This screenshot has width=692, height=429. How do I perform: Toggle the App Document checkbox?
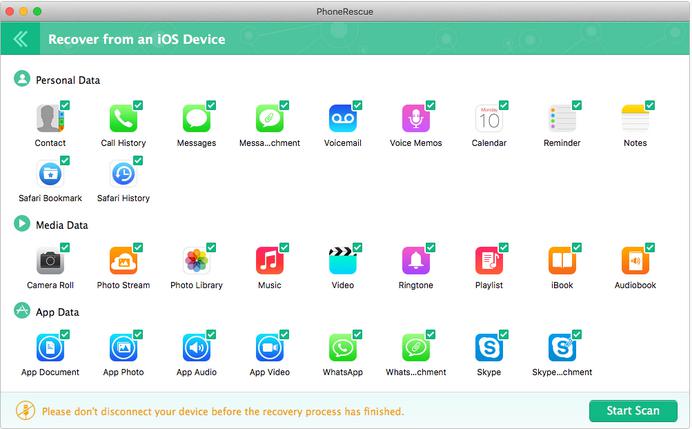click(65, 334)
